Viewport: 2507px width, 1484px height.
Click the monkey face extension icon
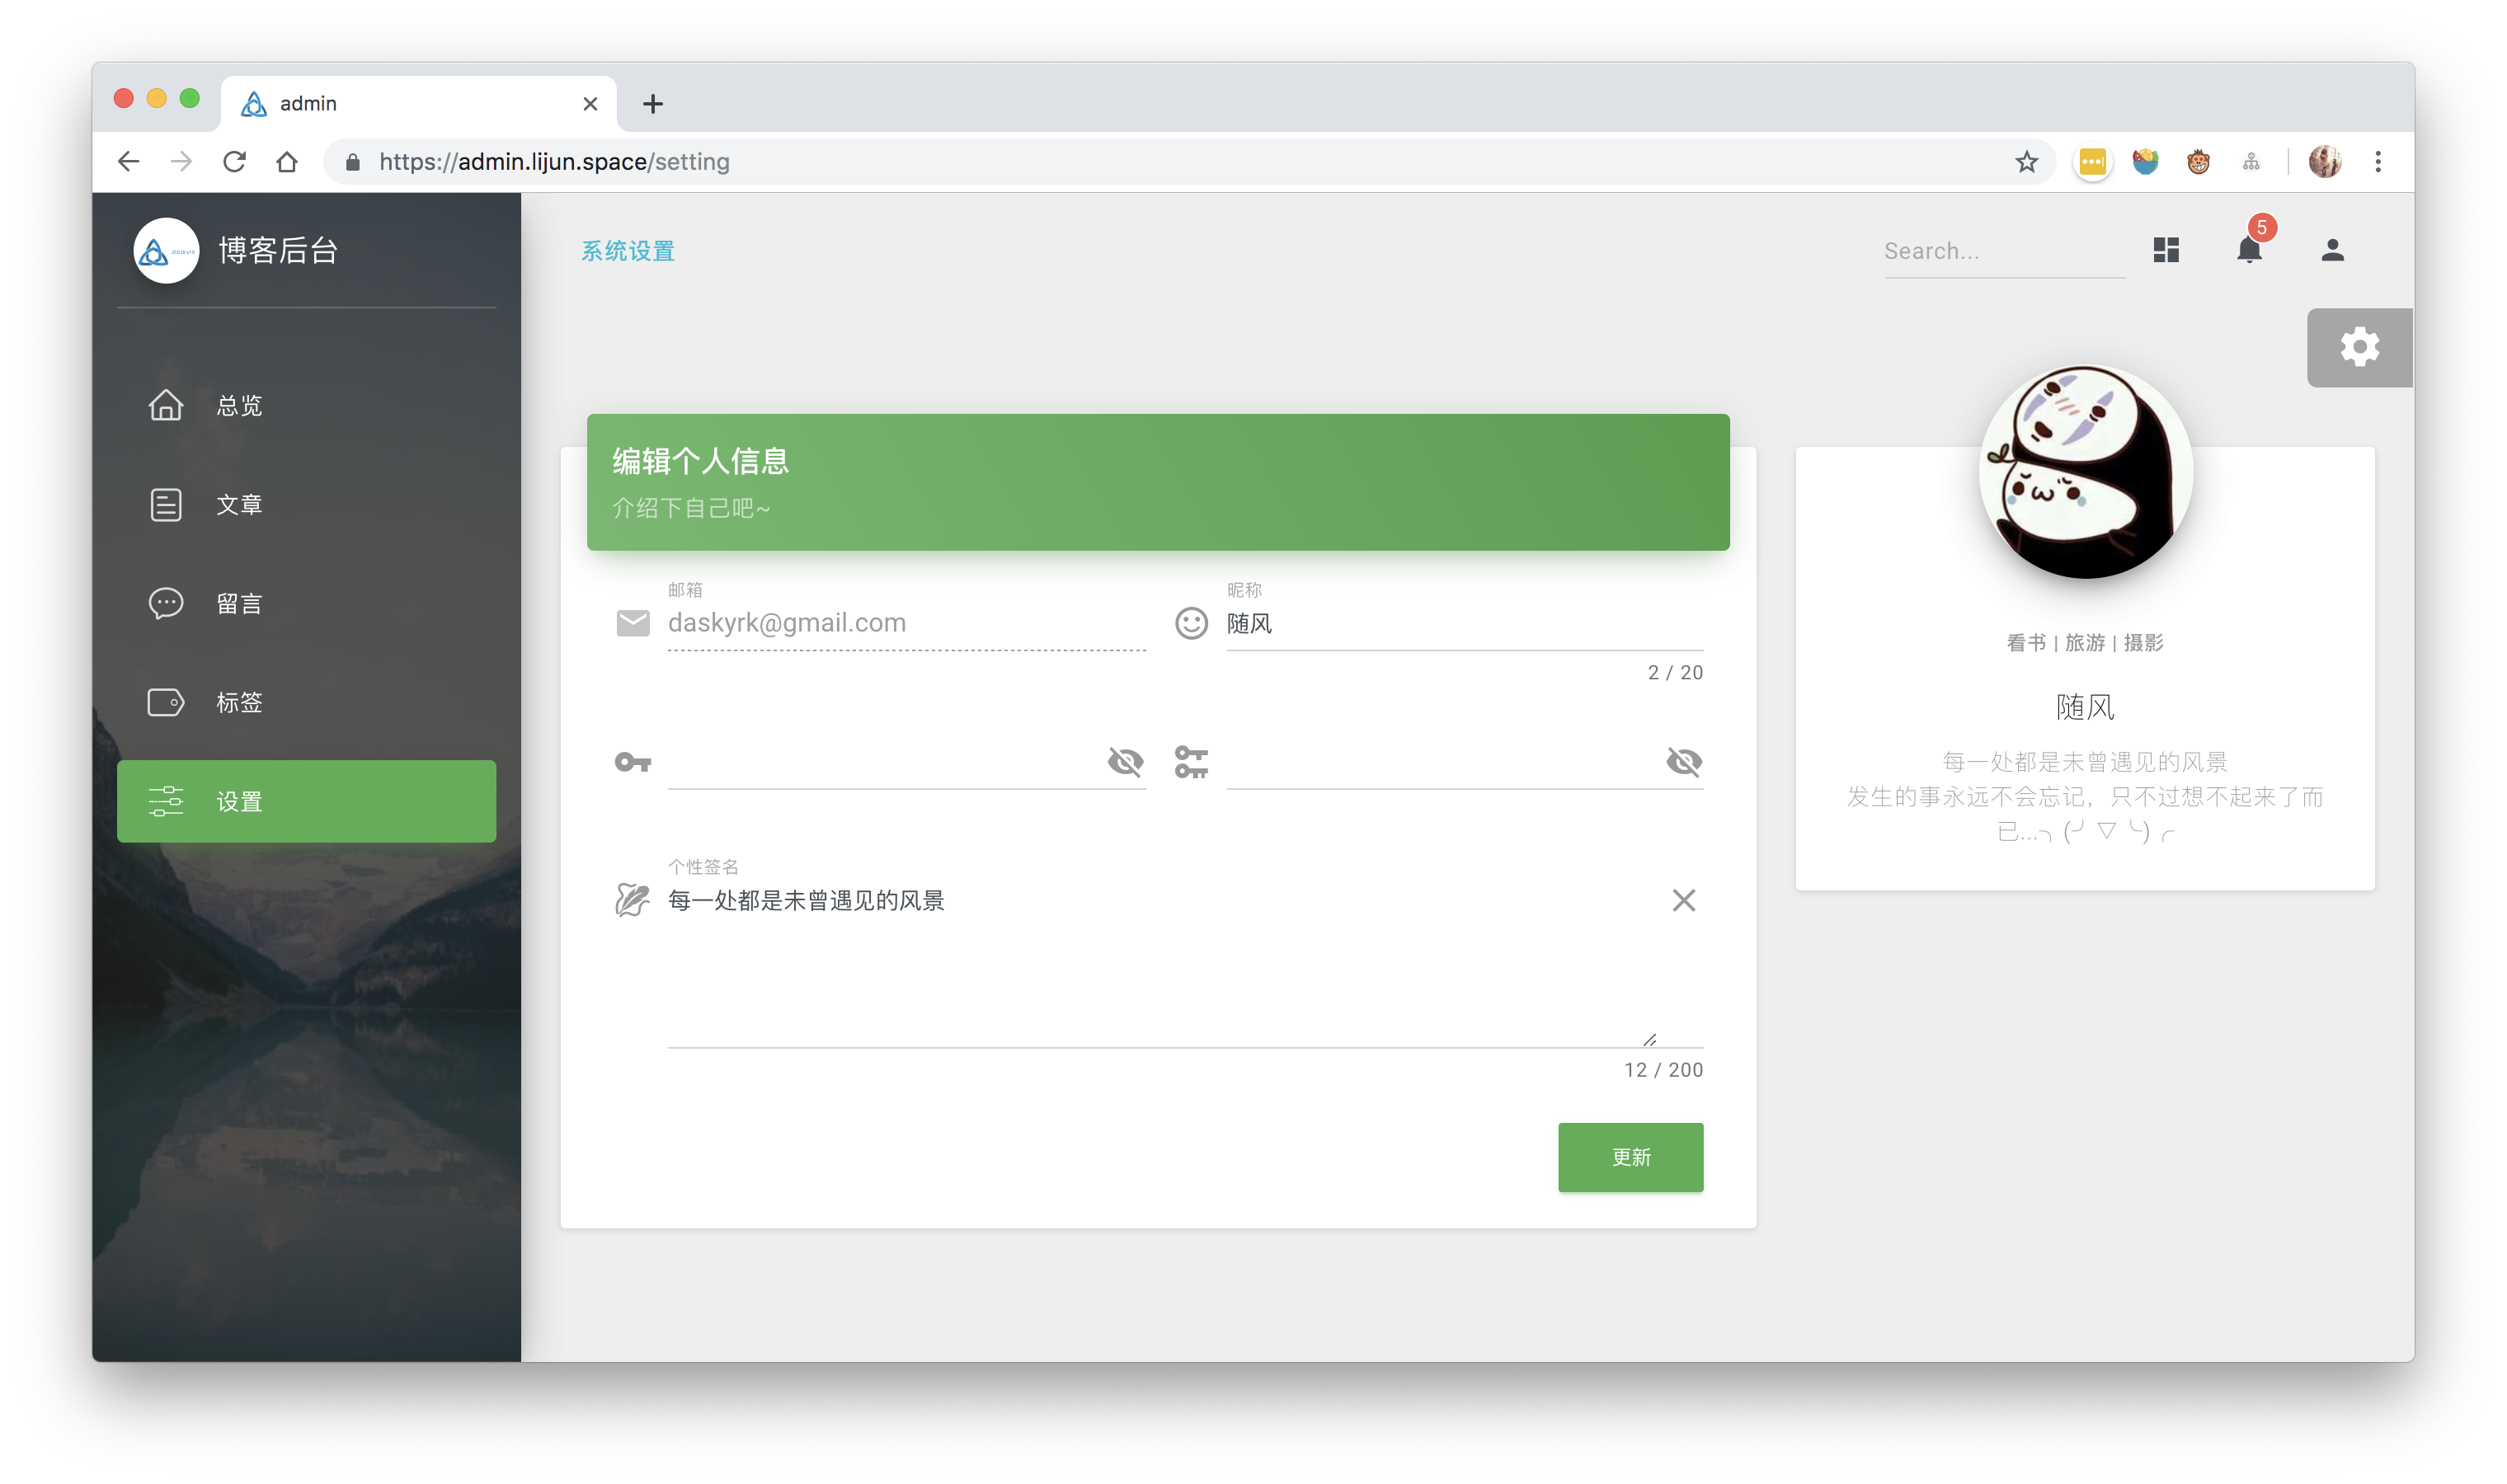[2198, 161]
